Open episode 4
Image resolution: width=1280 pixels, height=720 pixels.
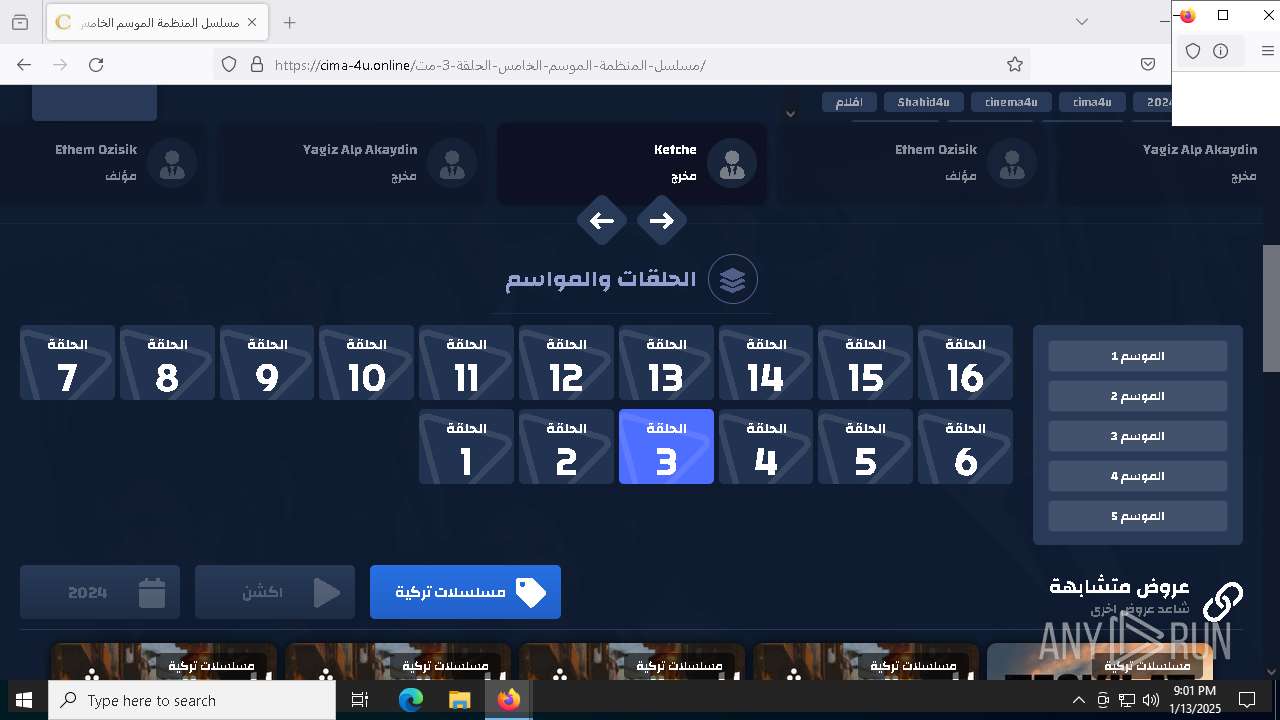point(766,446)
